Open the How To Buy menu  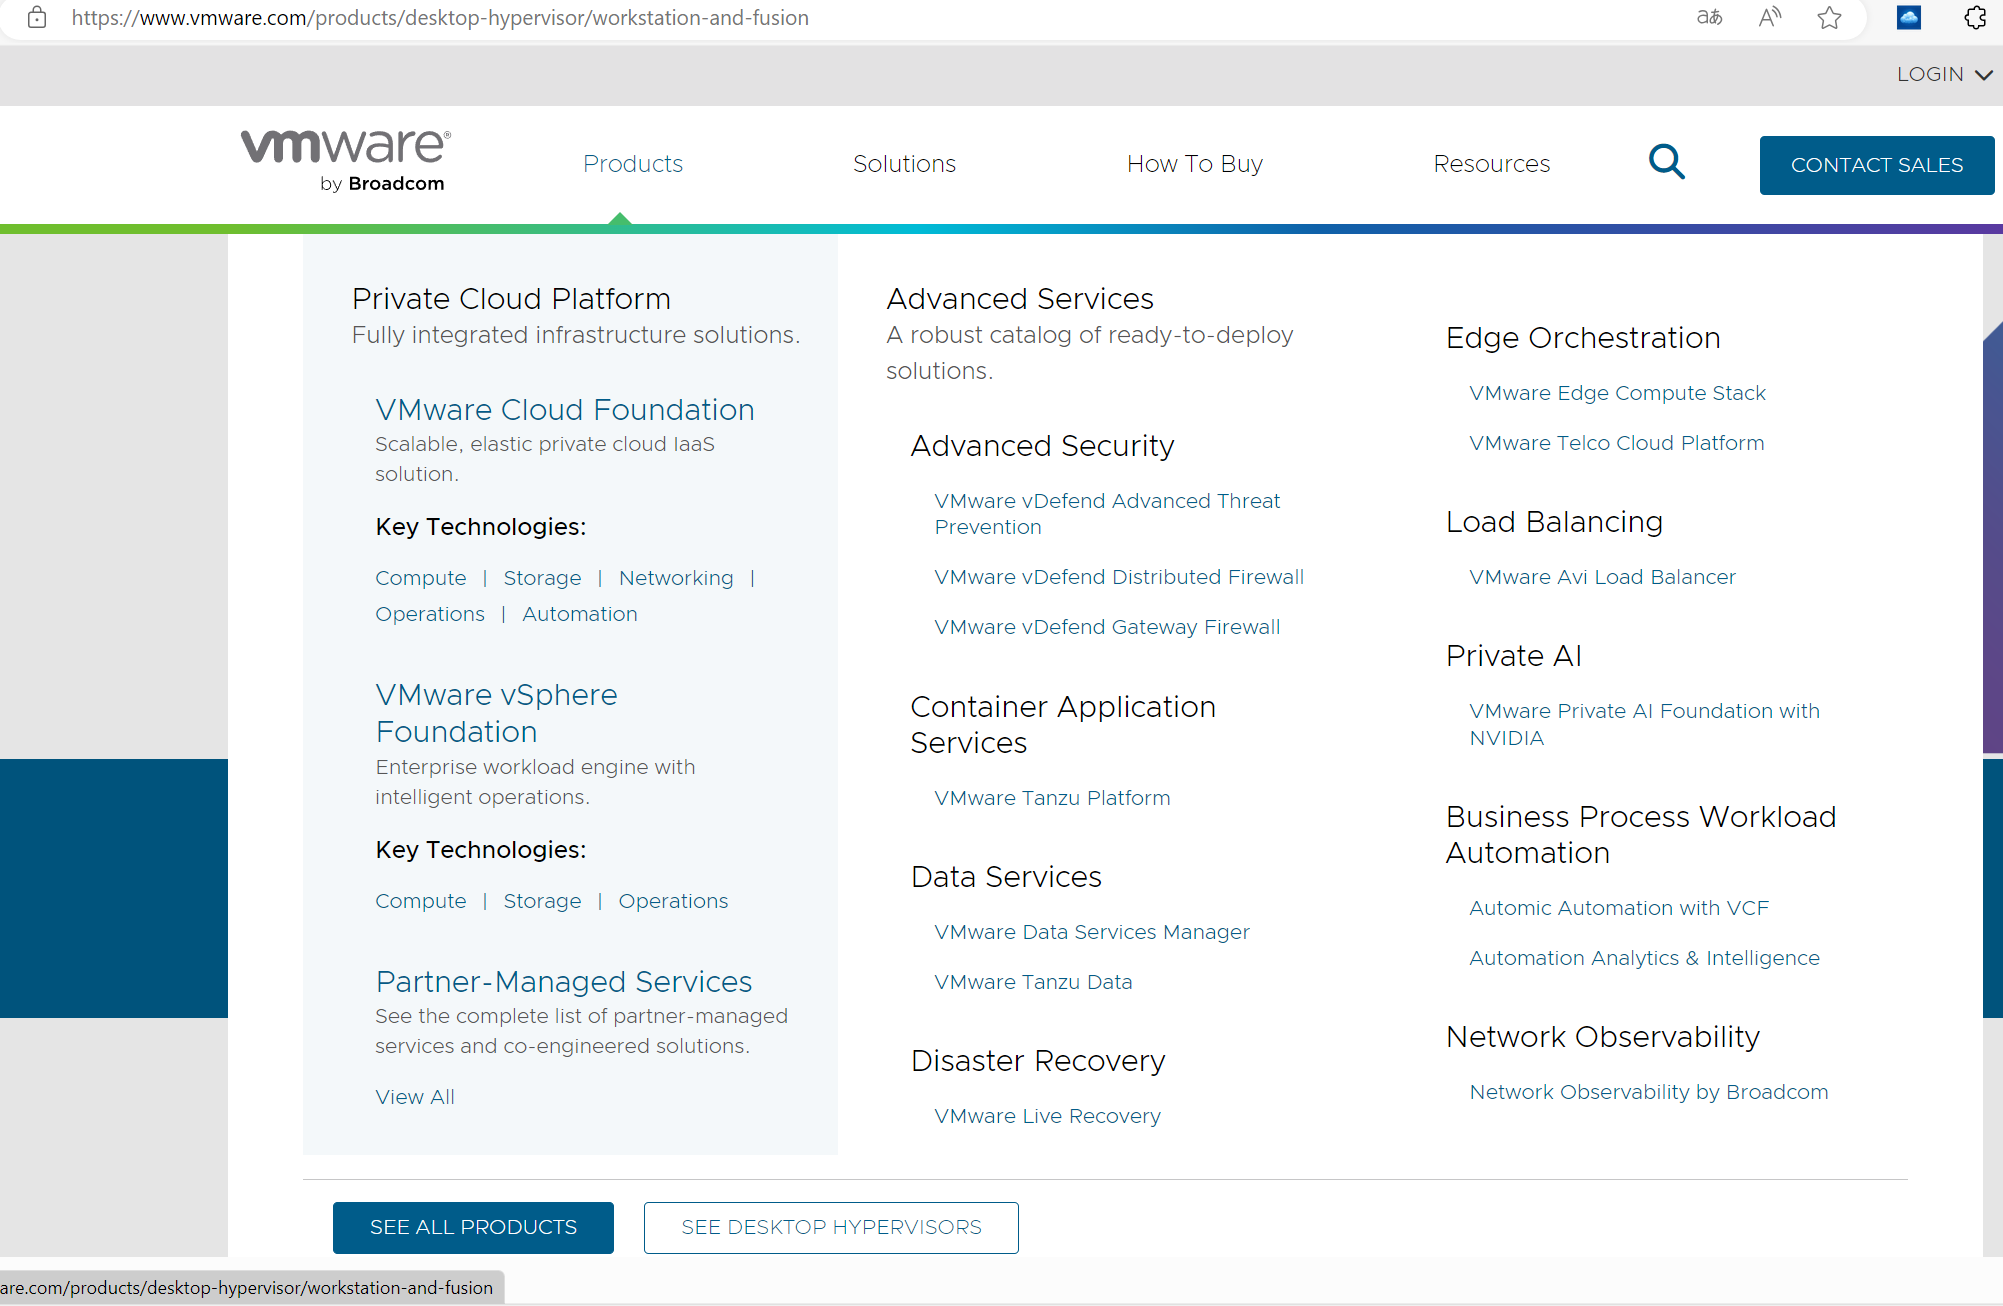tap(1194, 163)
